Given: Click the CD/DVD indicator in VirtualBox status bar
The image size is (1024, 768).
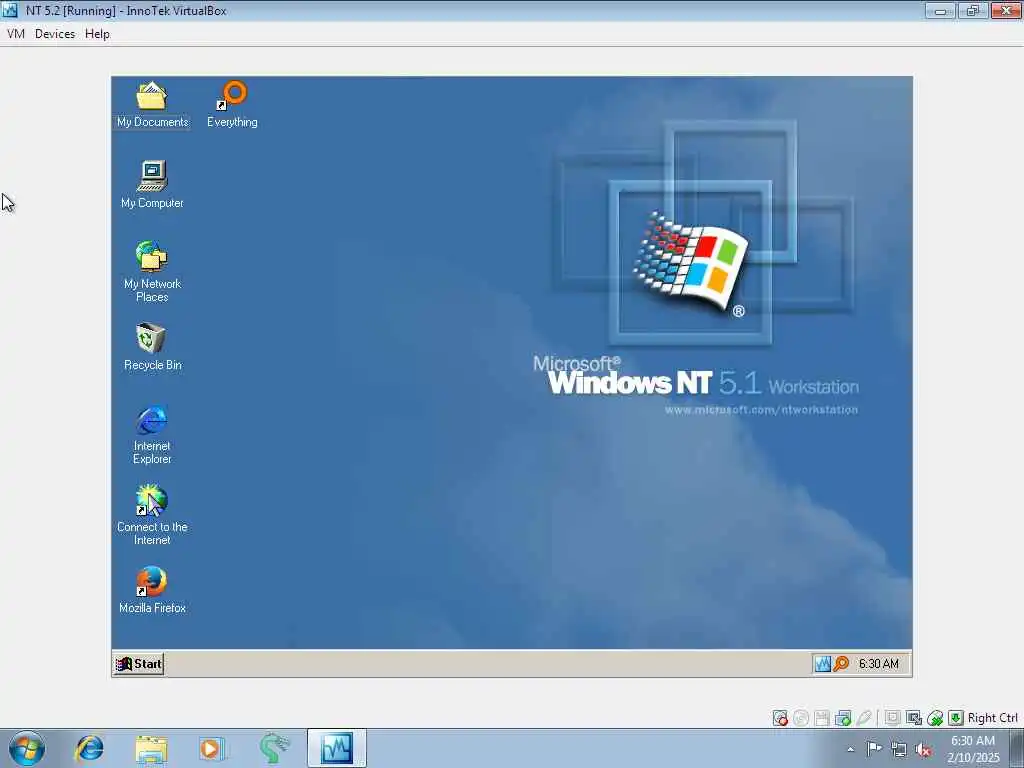Looking at the screenshot, I should click(x=801, y=718).
